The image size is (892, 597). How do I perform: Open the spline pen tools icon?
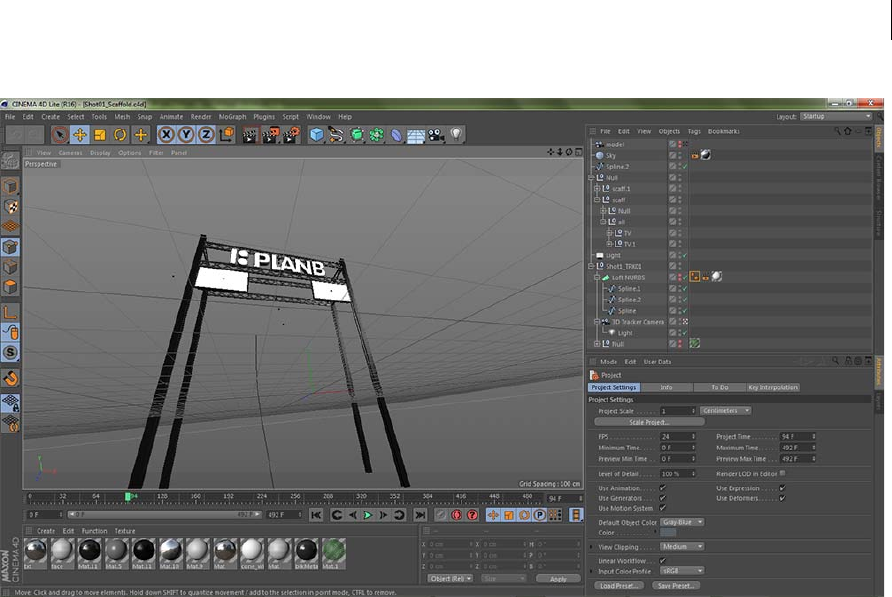pyautogui.click(x=336, y=135)
